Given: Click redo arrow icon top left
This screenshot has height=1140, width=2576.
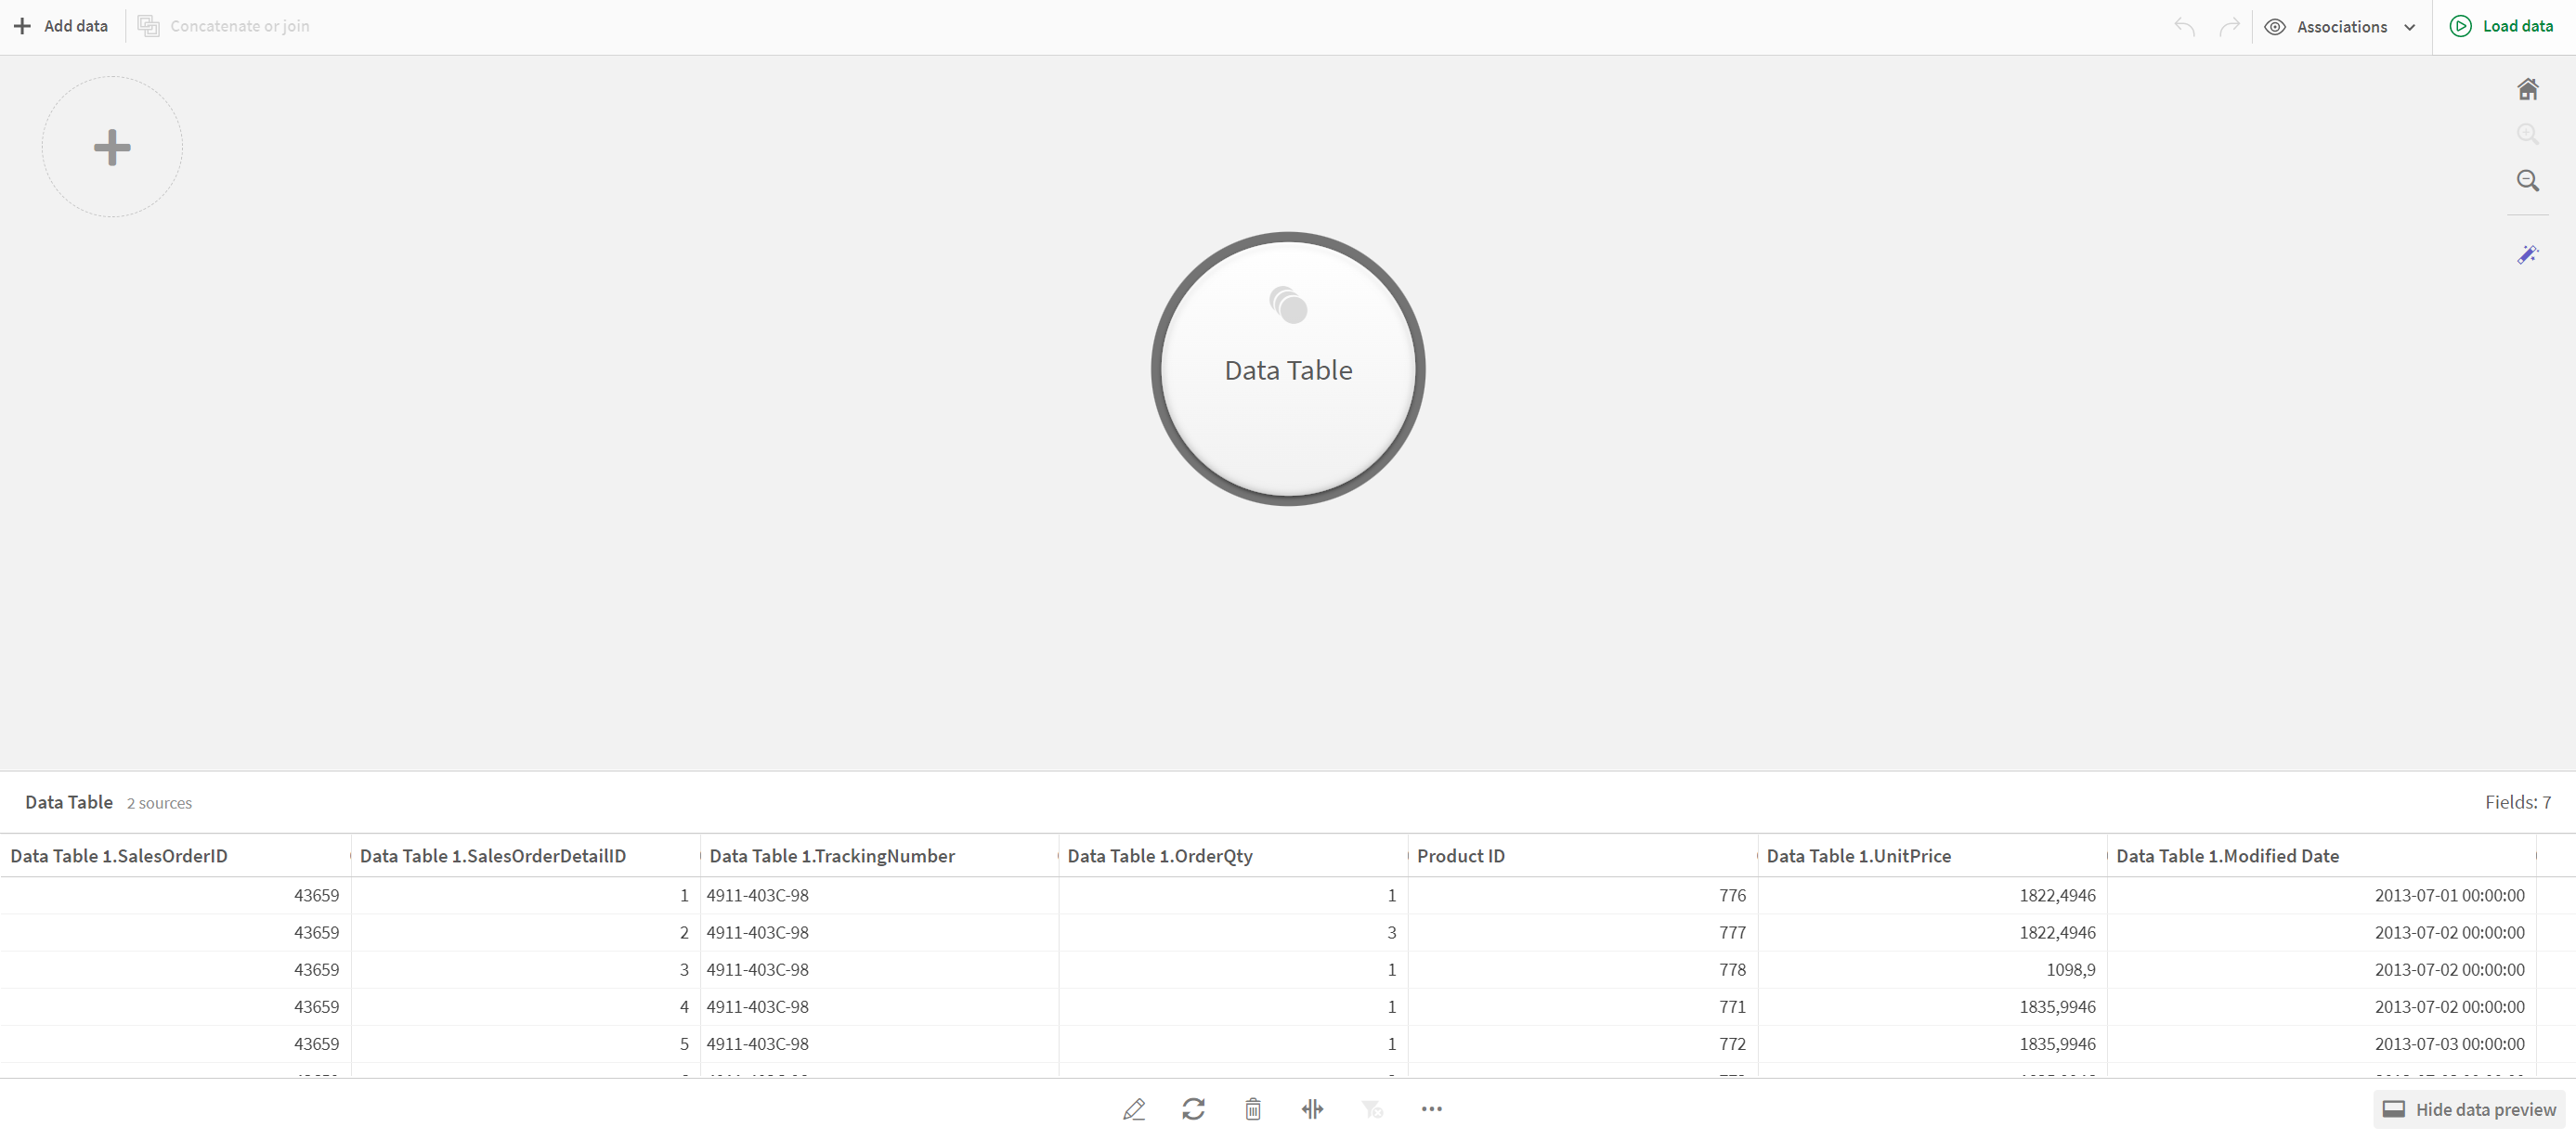Looking at the screenshot, I should [x=2231, y=25].
